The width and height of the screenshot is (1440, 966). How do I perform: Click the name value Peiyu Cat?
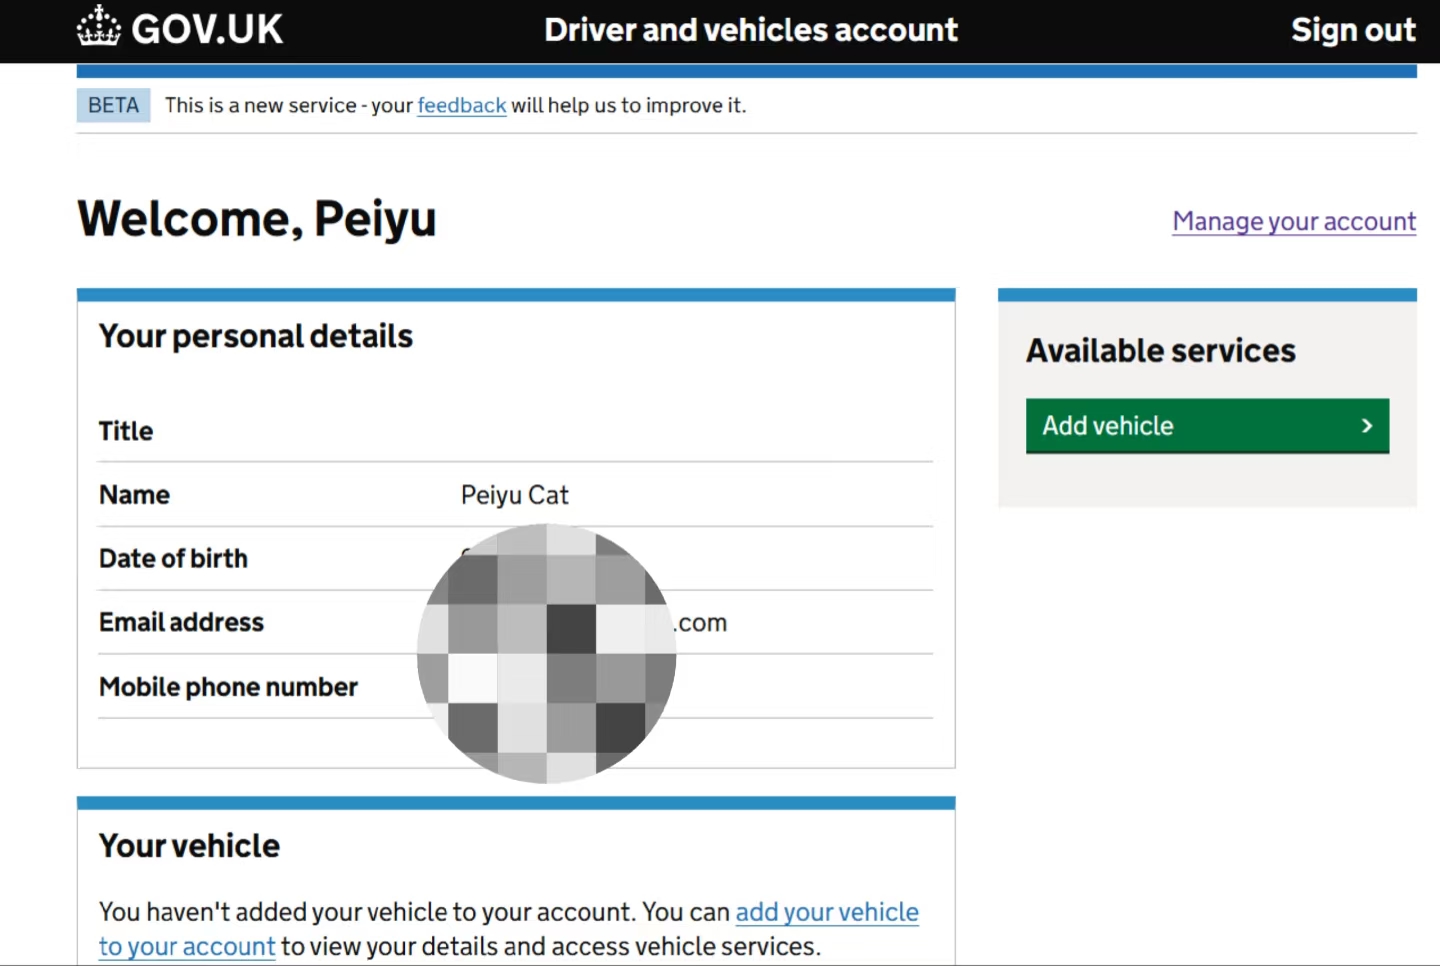pyautogui.click(x=514, y=495)
